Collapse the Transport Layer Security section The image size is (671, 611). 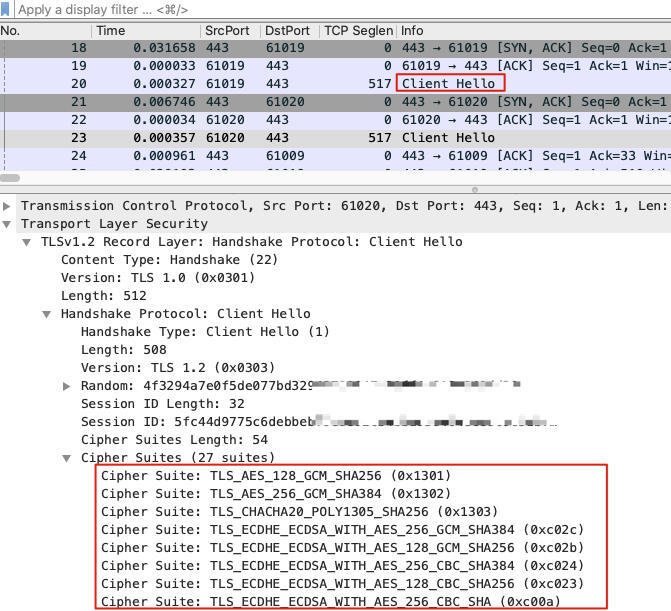9,224
